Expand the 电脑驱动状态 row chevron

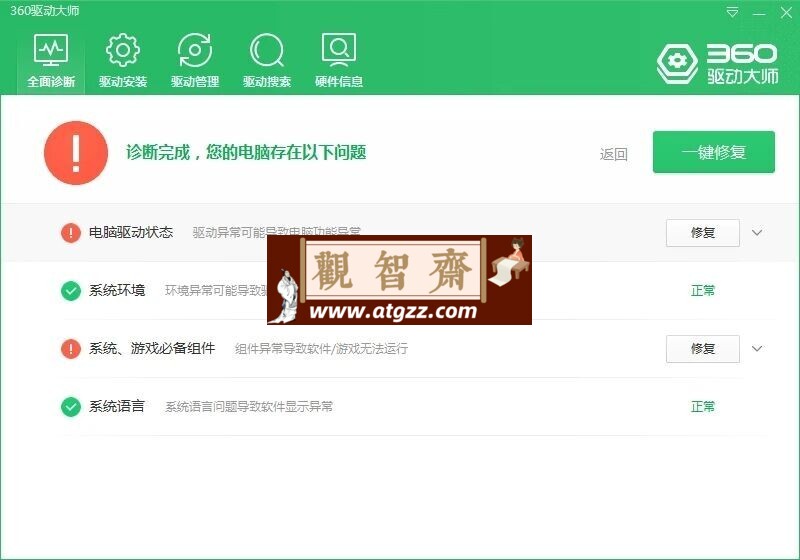757,233
